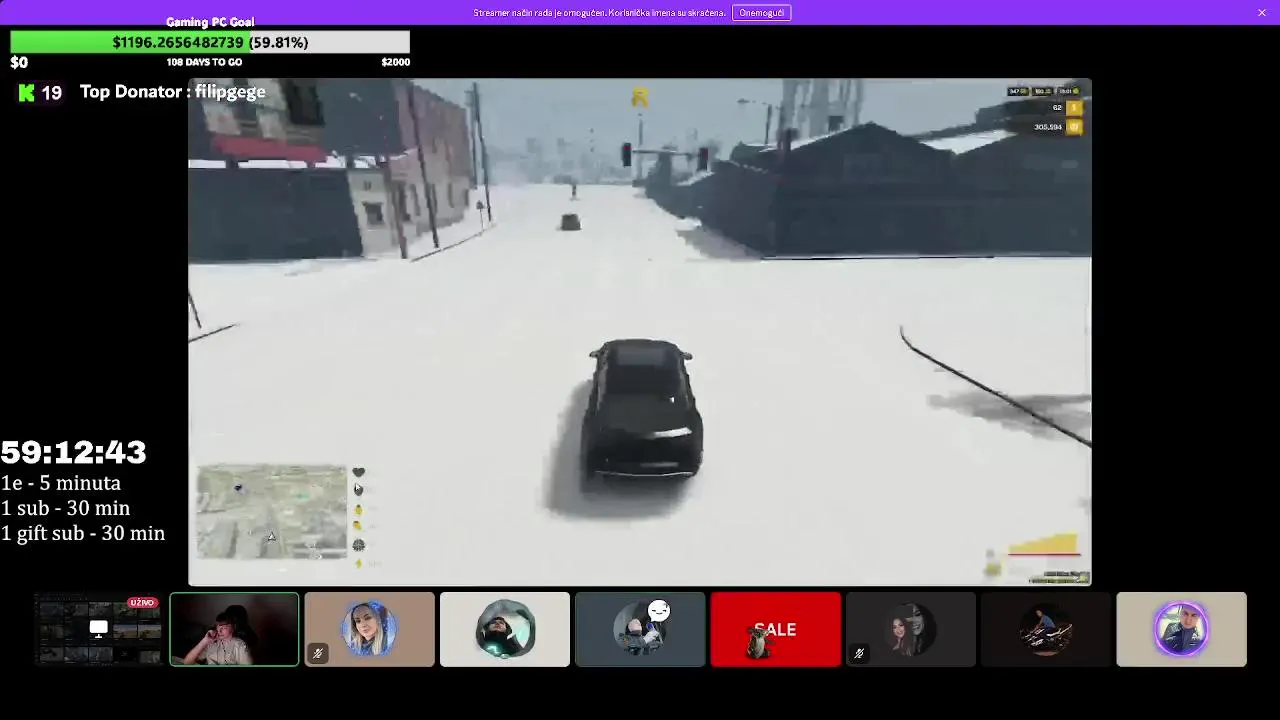Click the screen share monitor icon on stream tile
This screenshot has height=720, width=1280.
pos(98,629)
